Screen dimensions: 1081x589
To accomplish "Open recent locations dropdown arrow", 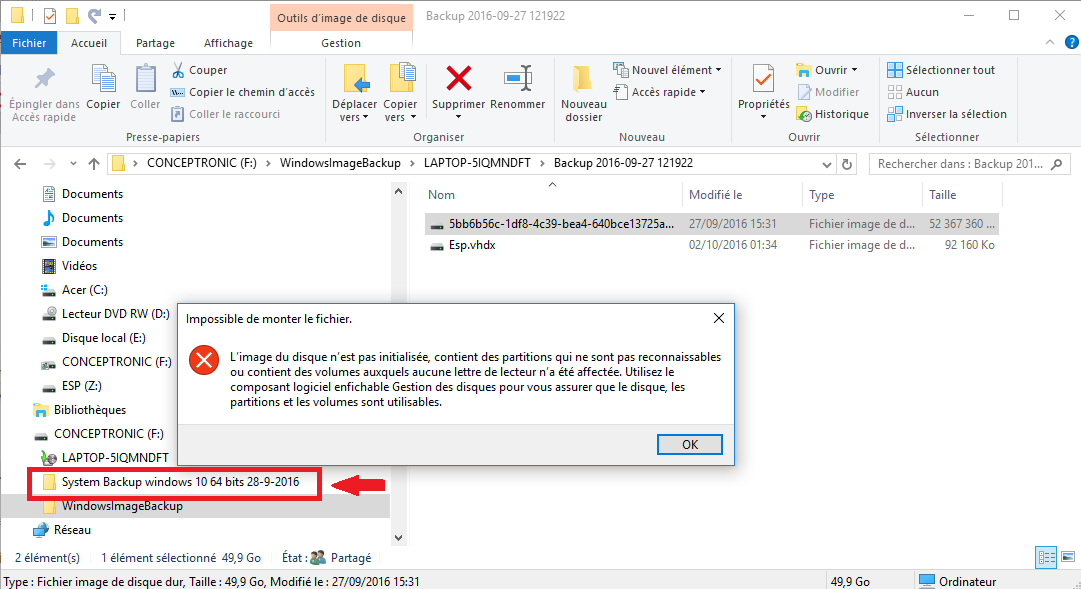I will (x=73, y=164).
